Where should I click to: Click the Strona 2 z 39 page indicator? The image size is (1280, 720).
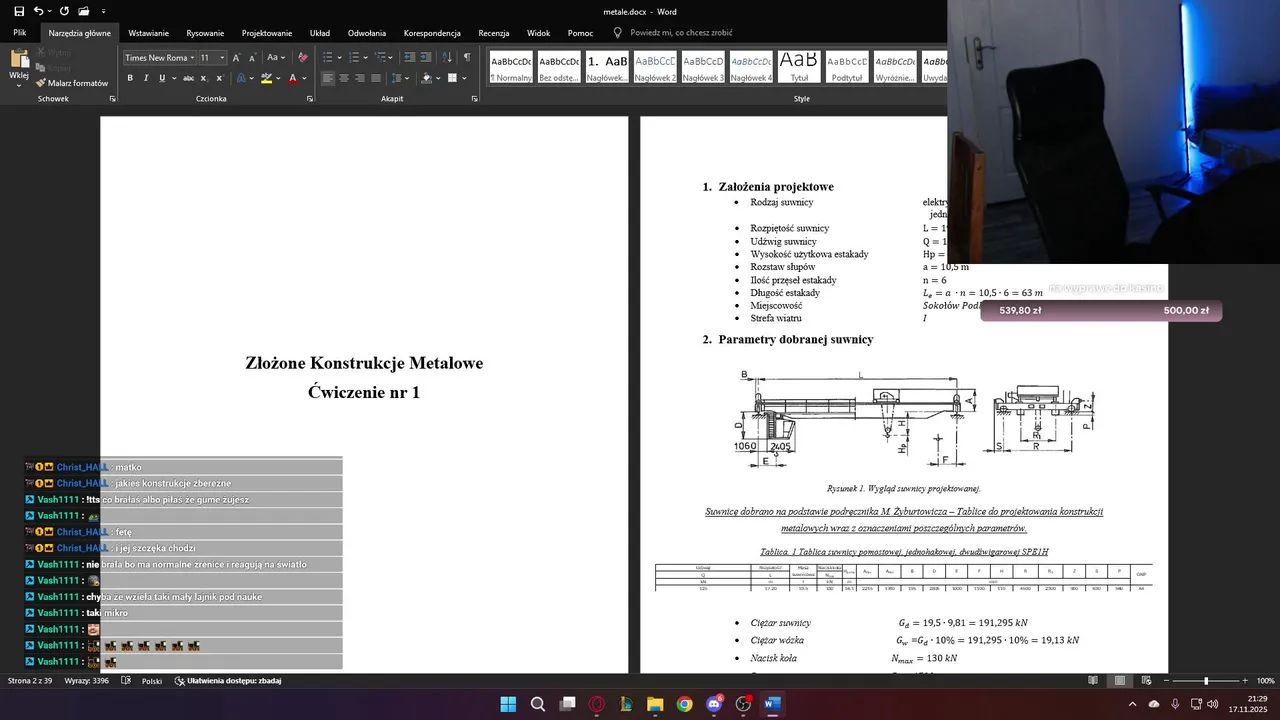30,681
